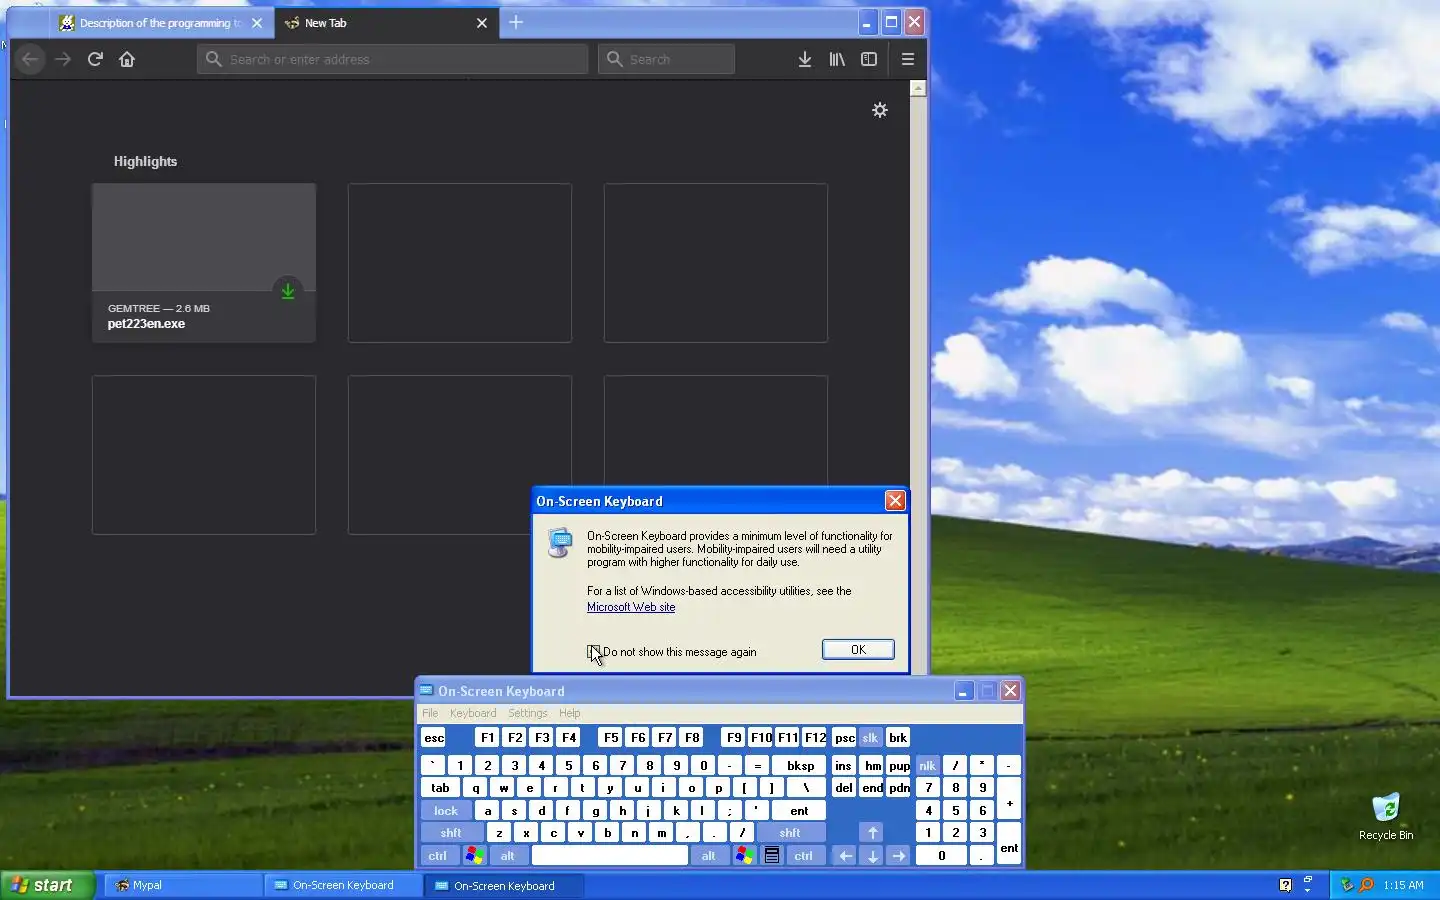Screen dimensions: 1440x900
Task: Open the browser home page
Action: (x=127, y=59)
